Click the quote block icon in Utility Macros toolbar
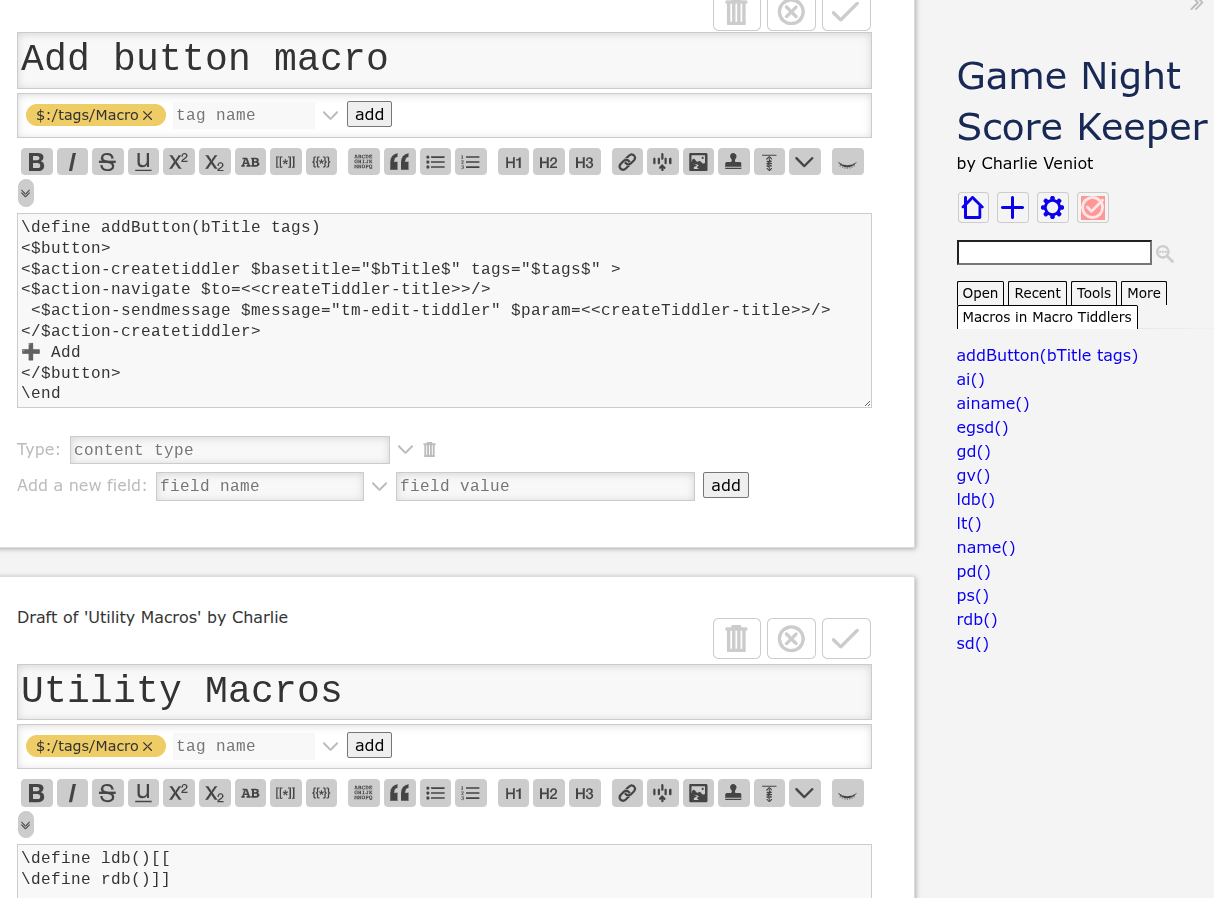Screen dimensions: 1214x898 [x=400, y=793]
